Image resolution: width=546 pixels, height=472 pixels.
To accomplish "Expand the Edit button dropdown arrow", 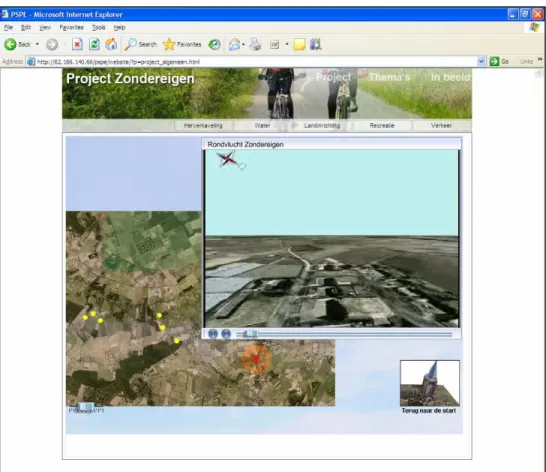I will (287, 44).
